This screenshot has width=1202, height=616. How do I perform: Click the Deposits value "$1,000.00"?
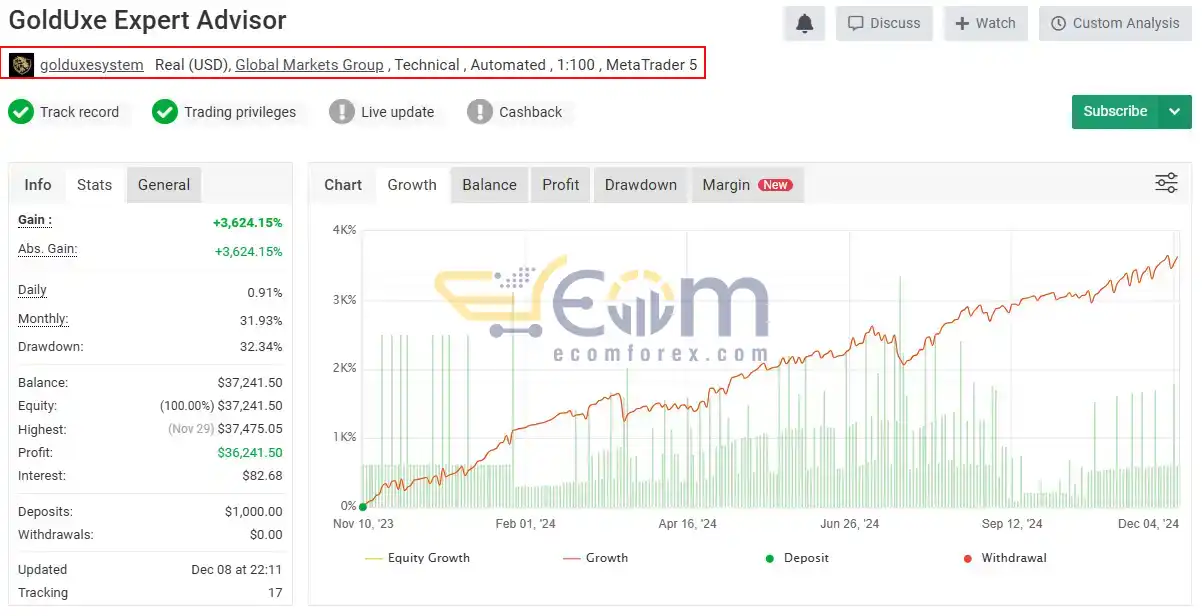254,512
